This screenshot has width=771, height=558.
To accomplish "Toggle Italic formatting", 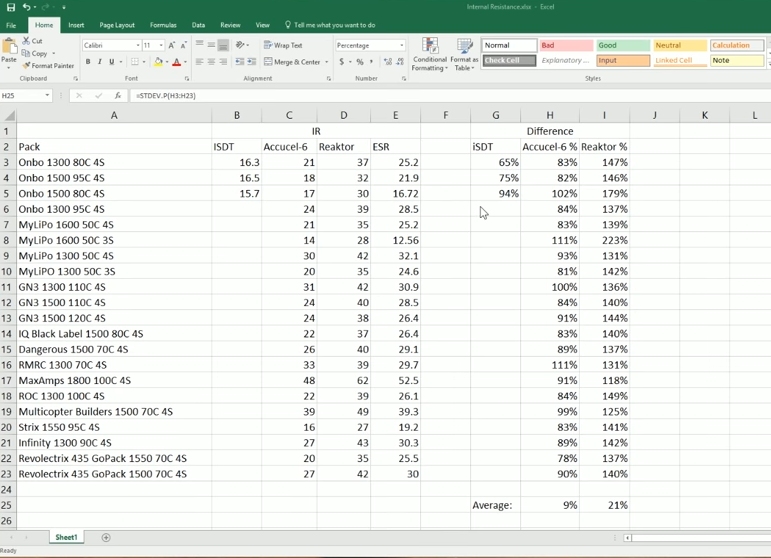I will 99,61.
